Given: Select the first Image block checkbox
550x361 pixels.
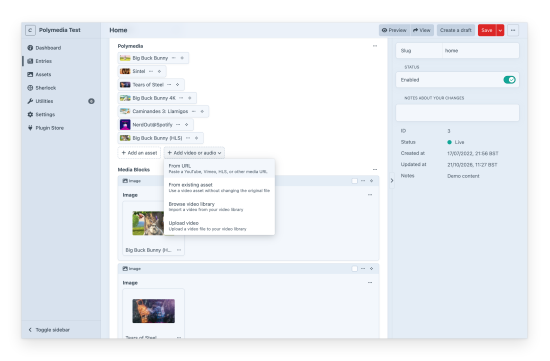Looking at the screenshot, I should pos(355,181).
